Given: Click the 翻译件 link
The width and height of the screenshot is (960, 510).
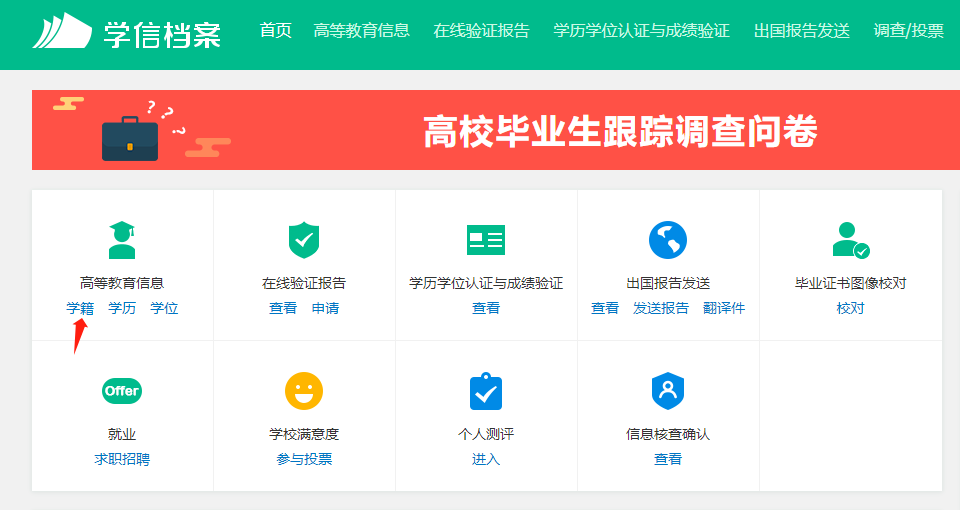Looking at the screenshot, I should 724,308.
